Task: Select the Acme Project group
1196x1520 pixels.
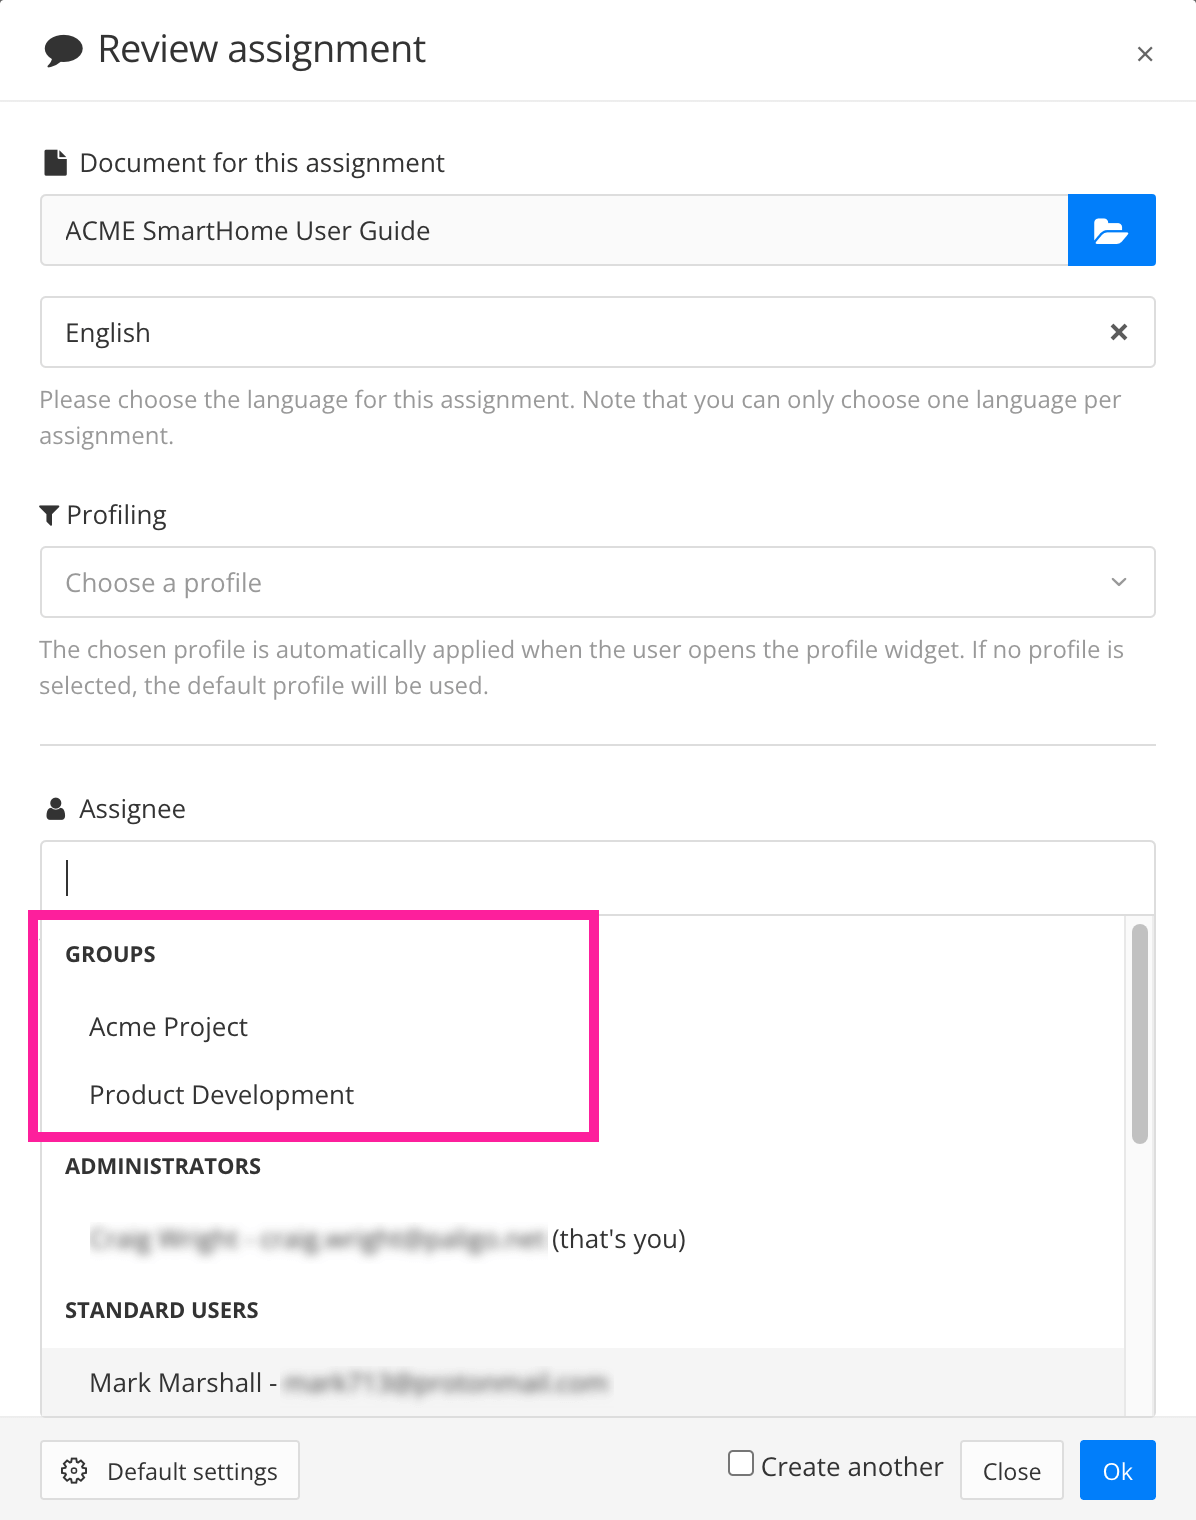Action: (x=168, y=1026)
